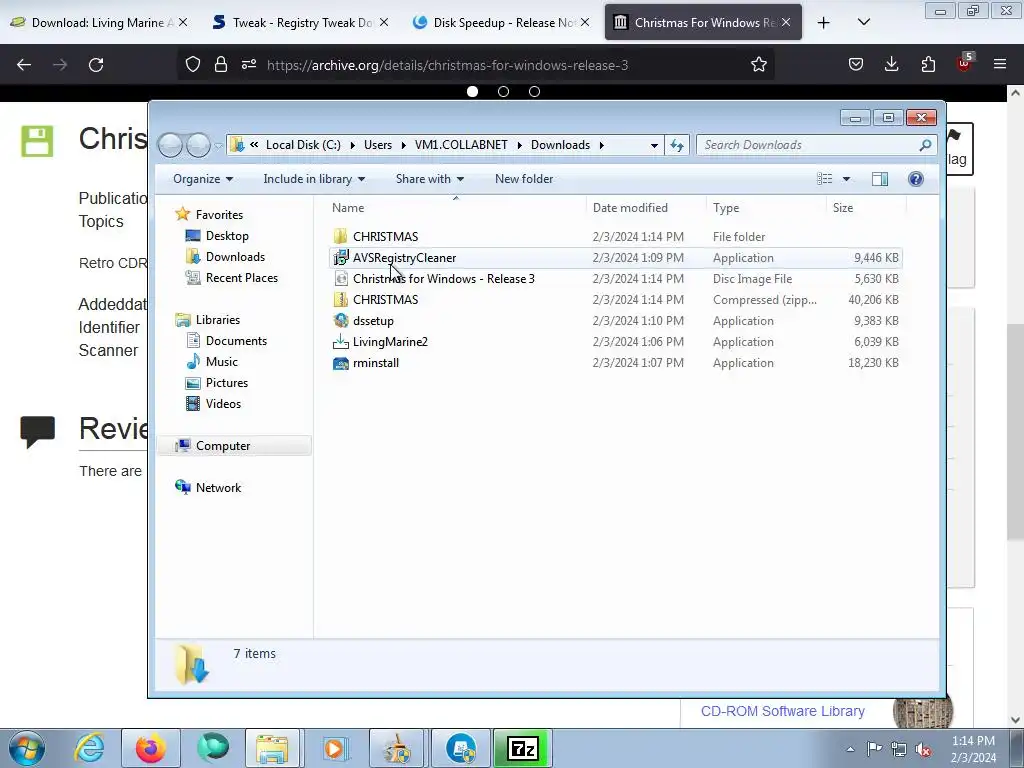Switch to Tweak Registry Tweak tab
Screen dimensions: 1024x768
tap(300, 22)
